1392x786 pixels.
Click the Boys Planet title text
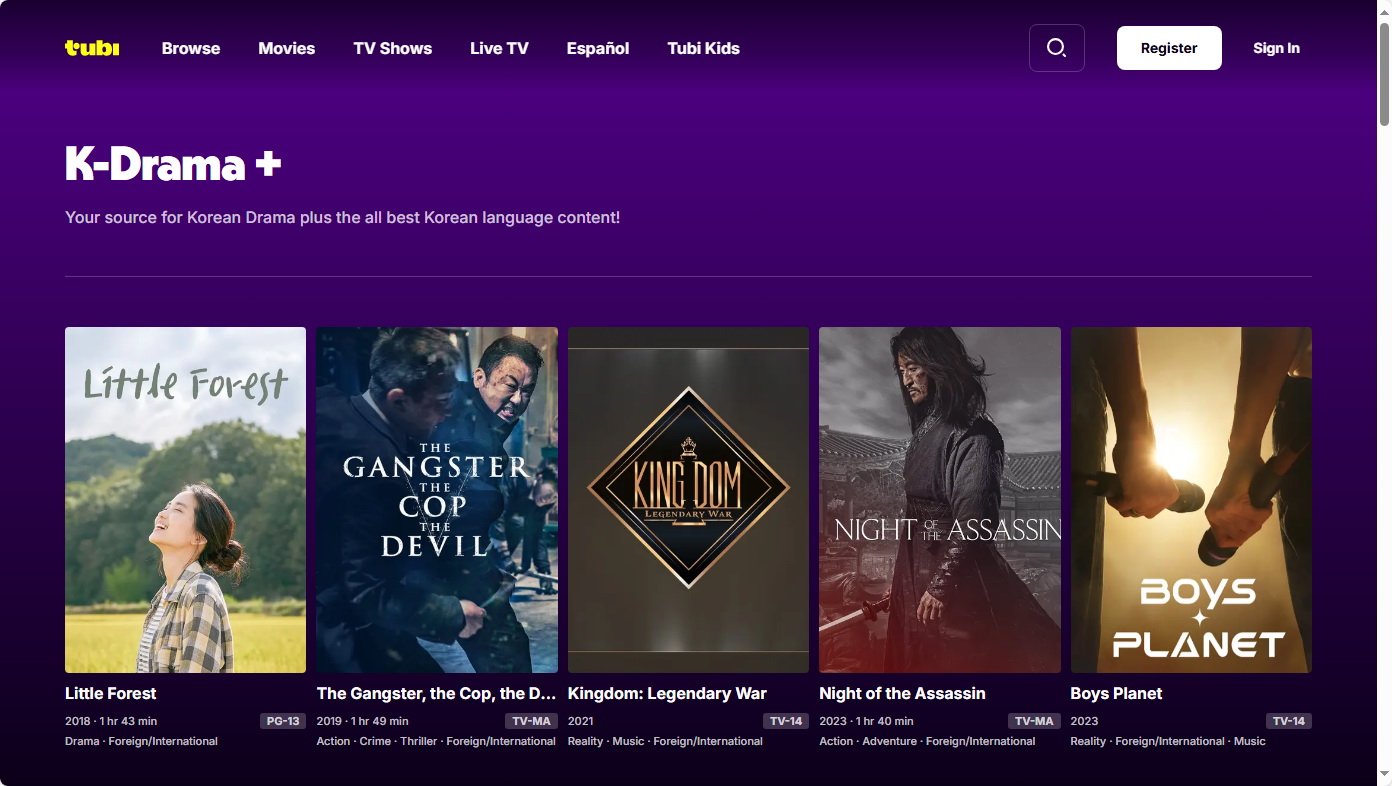pyautogui.click(x=1116, y=693)
